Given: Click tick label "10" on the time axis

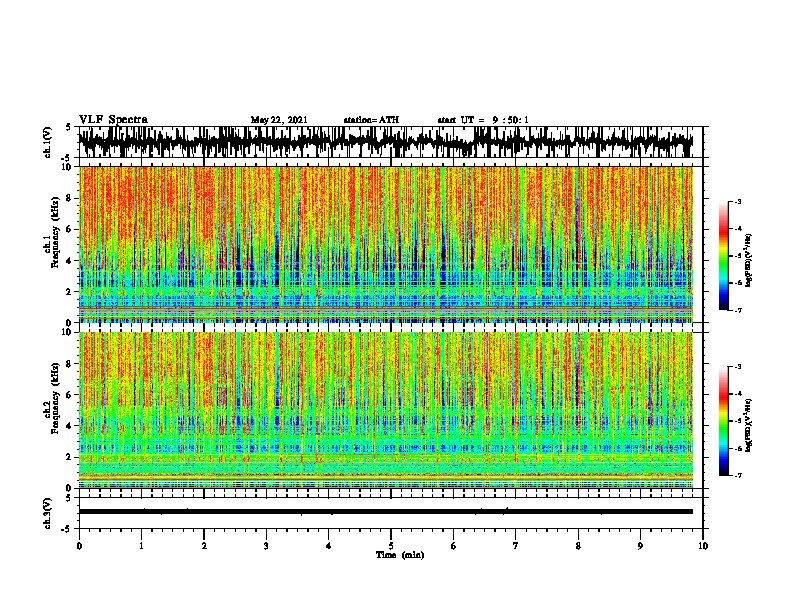Looking at the screenshot, I should pos(703,546).
